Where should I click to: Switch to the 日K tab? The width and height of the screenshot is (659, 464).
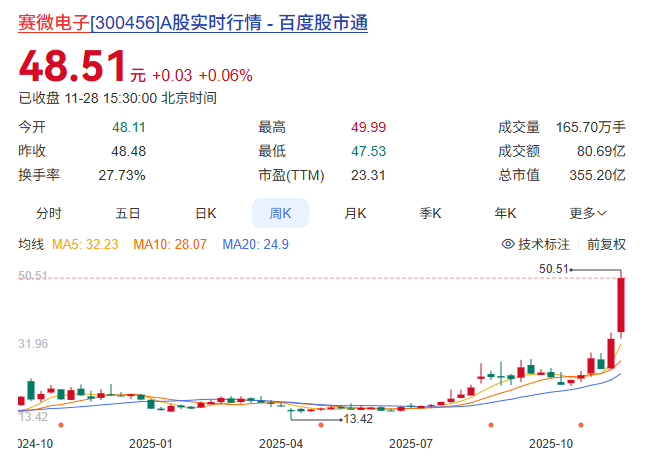205,213
